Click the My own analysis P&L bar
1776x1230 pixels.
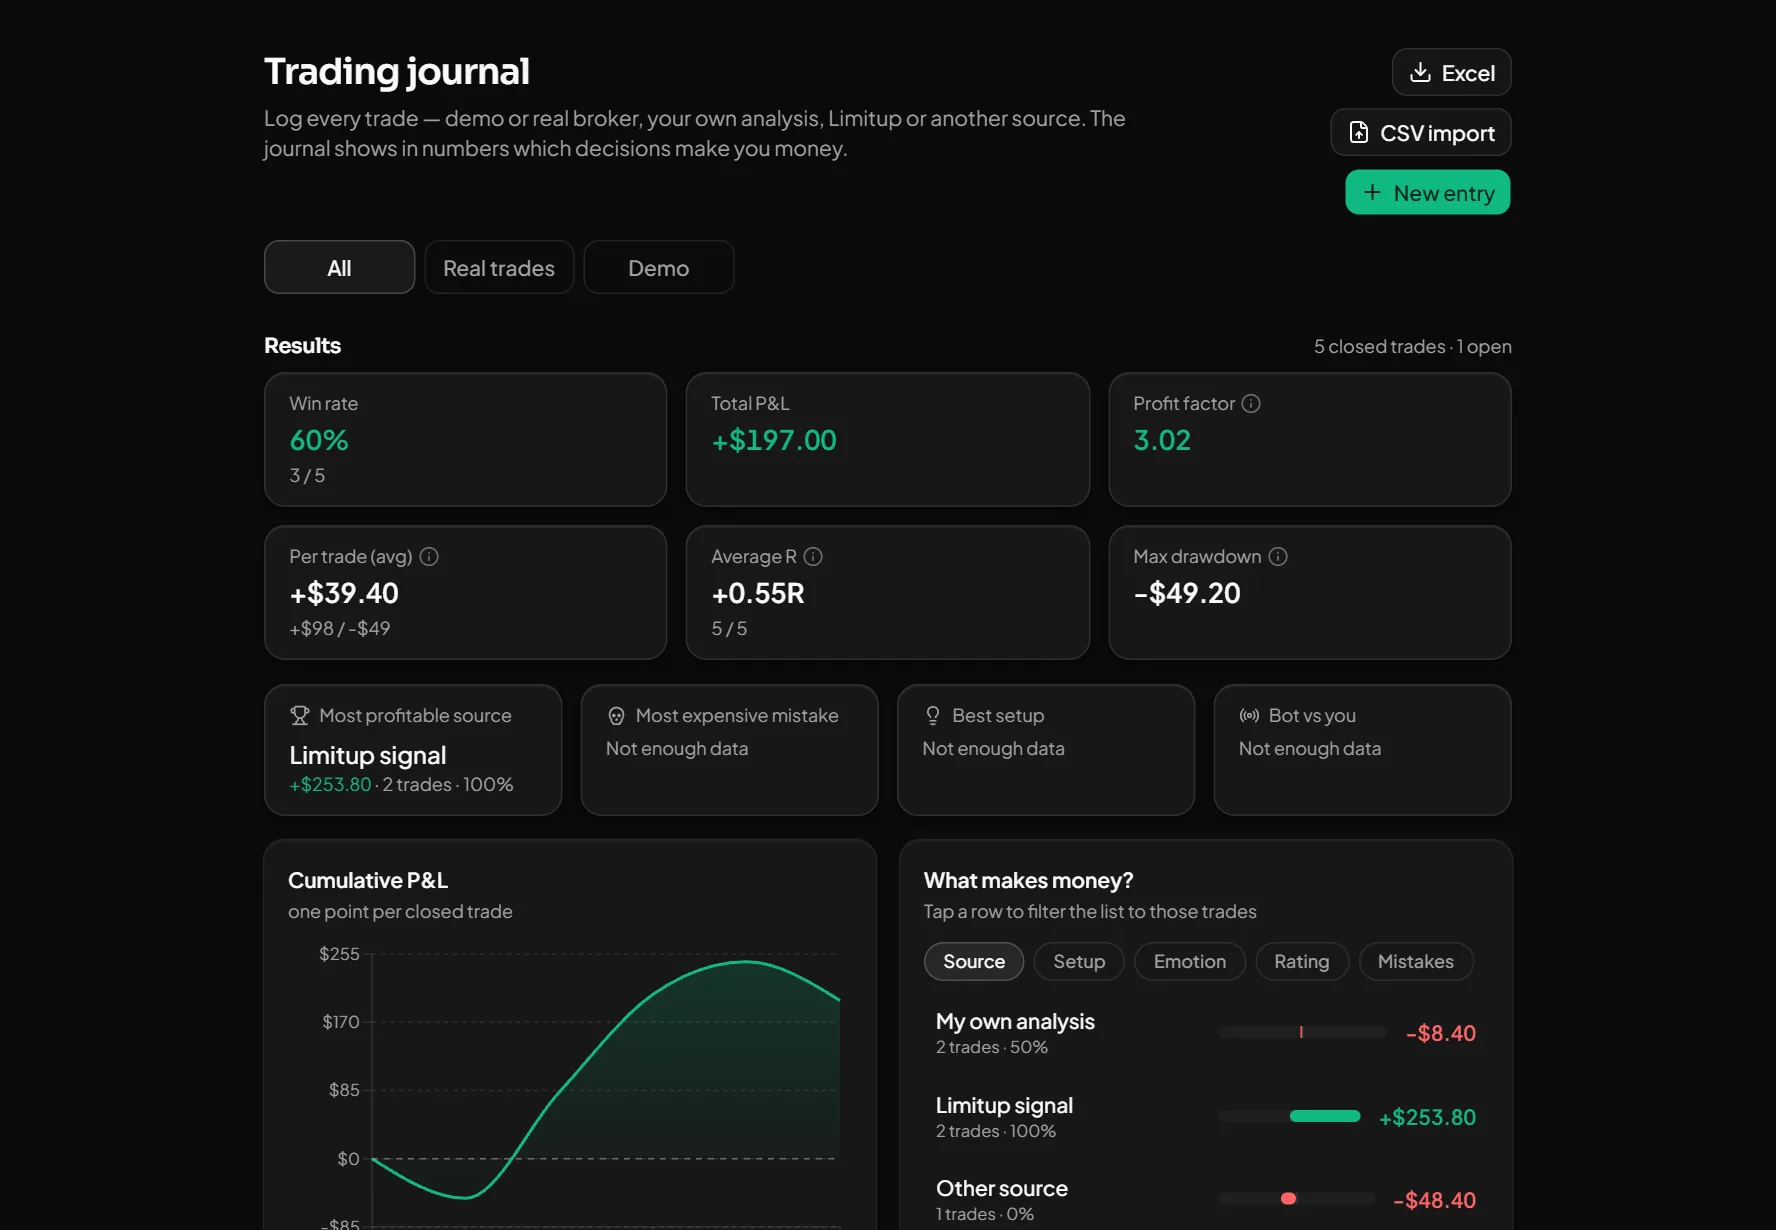tap(1302, 1032)
